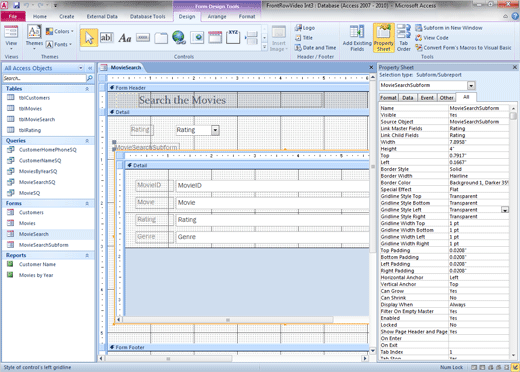Screen dimensions: 520x372
Task: Click Convert Form's Macros to Visual Basic
Action: pyautogui.click(x=463, y=48)
